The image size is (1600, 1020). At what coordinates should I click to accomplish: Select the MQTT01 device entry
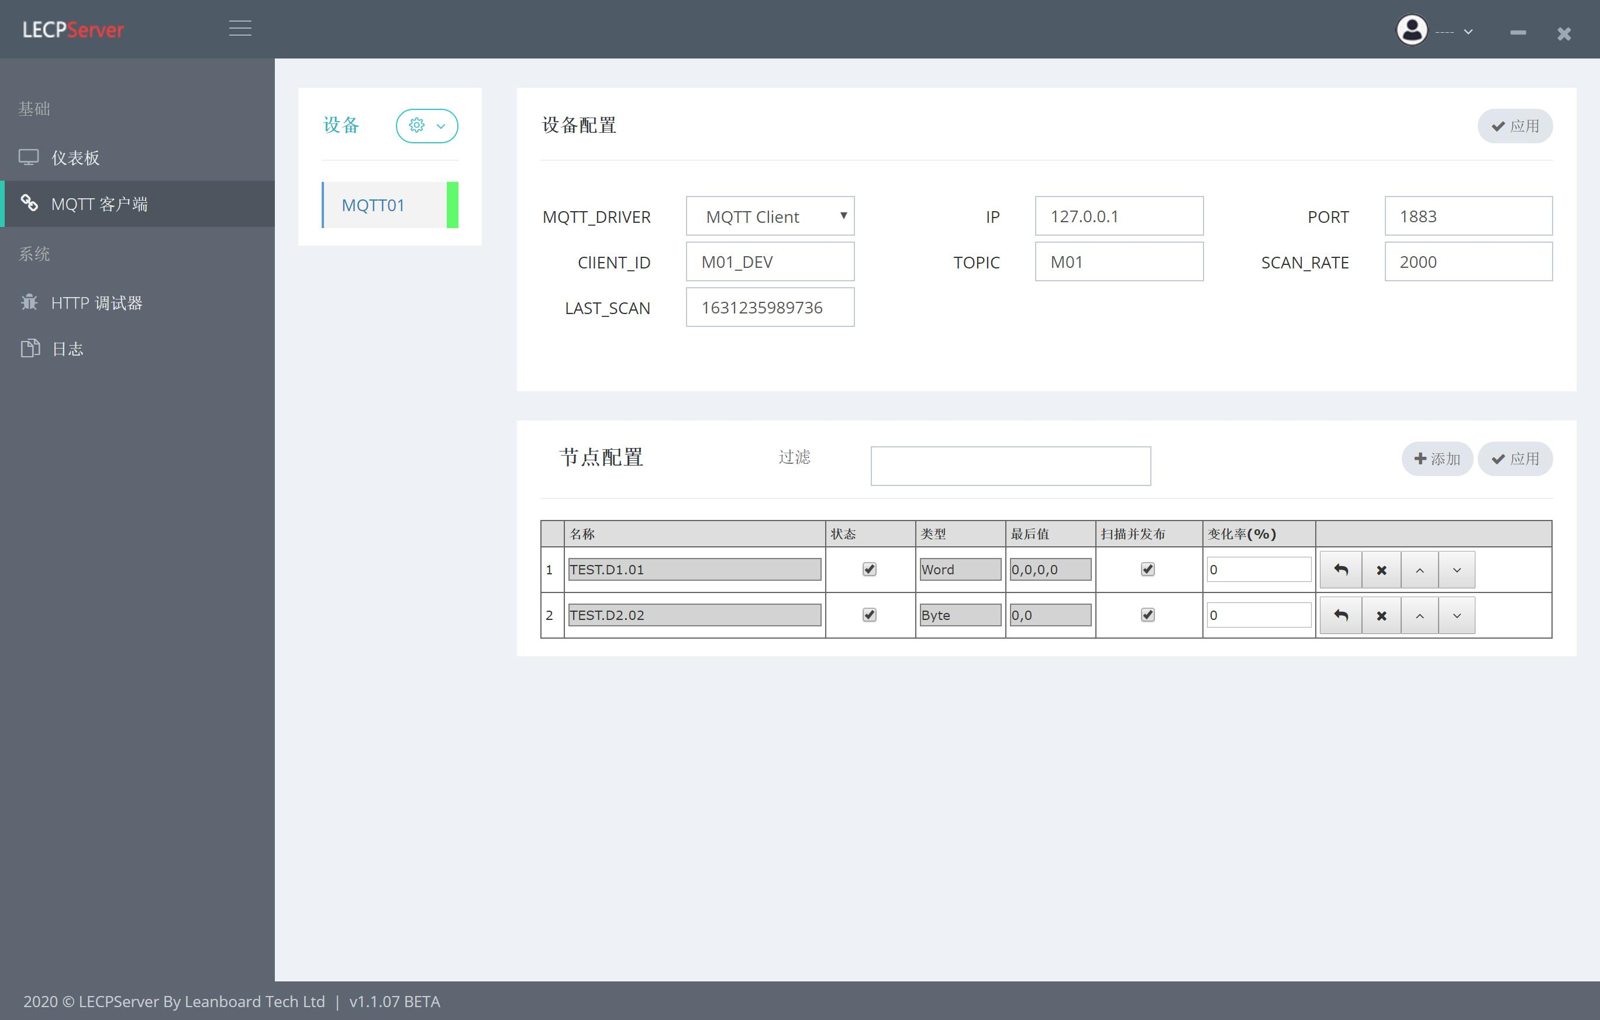tap(390, 205)
